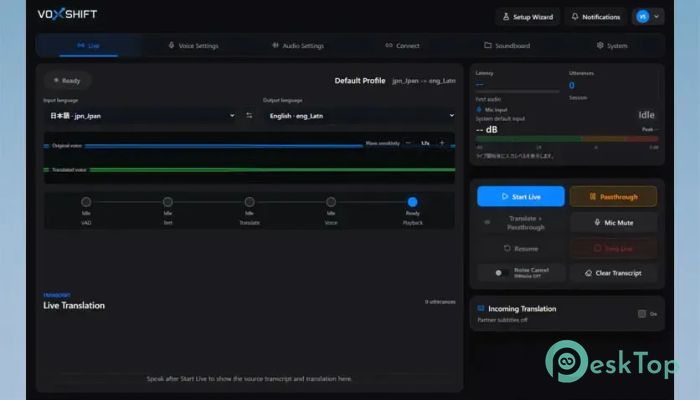The image size is (700, 400).
Task: Click the Default Profile label
Action: pos(360,81)
